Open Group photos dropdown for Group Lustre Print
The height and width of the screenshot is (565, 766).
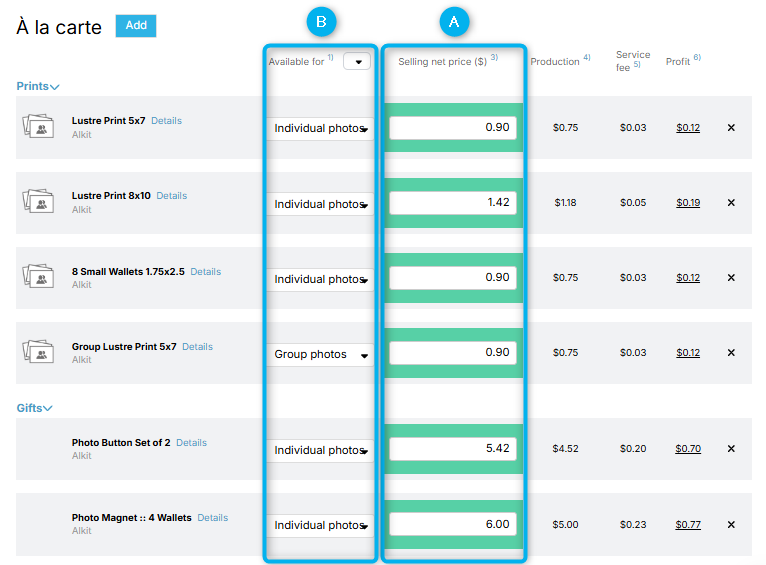tap(320, 355)
